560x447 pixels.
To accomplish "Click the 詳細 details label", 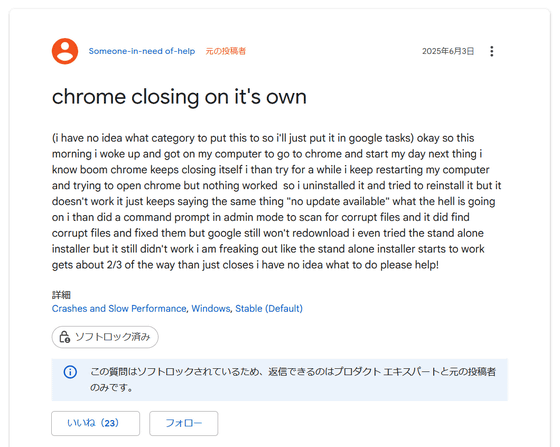I will click(x=61, y=295).
